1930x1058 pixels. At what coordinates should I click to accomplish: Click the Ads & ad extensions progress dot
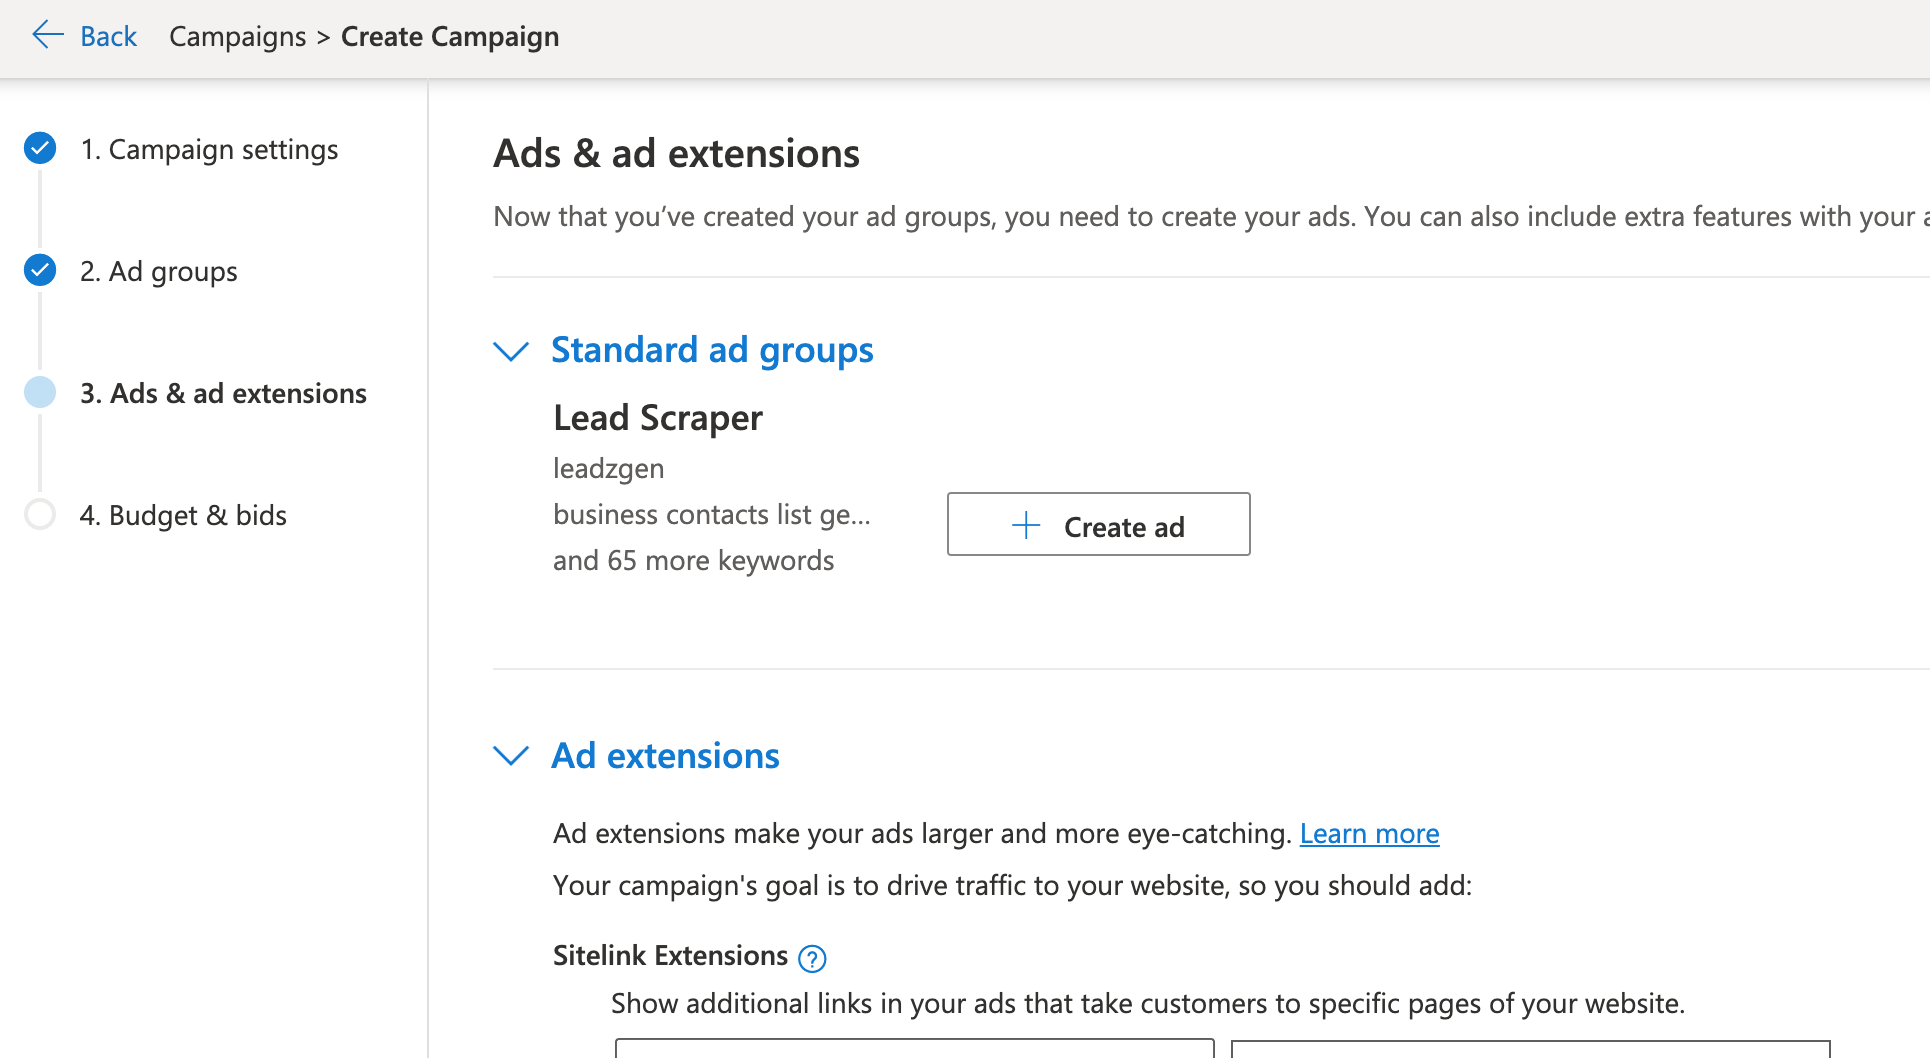[39, 392]
